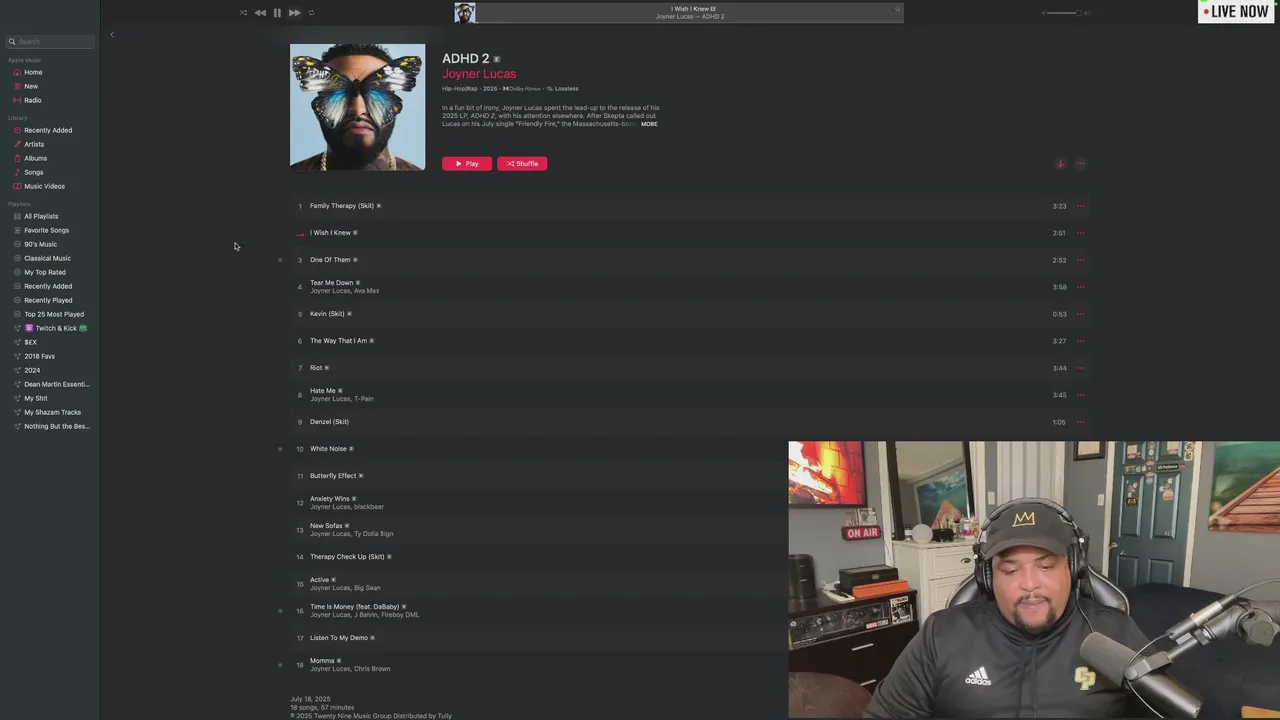This screenshot has width=1280, height=720.
Task: Click the ADHD 2 album cover art
Action: pos(357,107)
